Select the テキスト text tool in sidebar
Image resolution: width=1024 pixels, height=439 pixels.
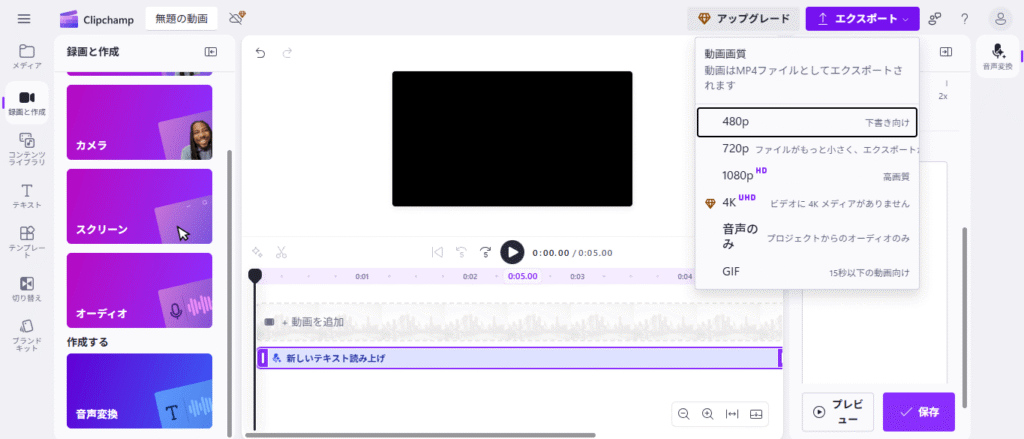pyautogui.click(x=26, y=195)
